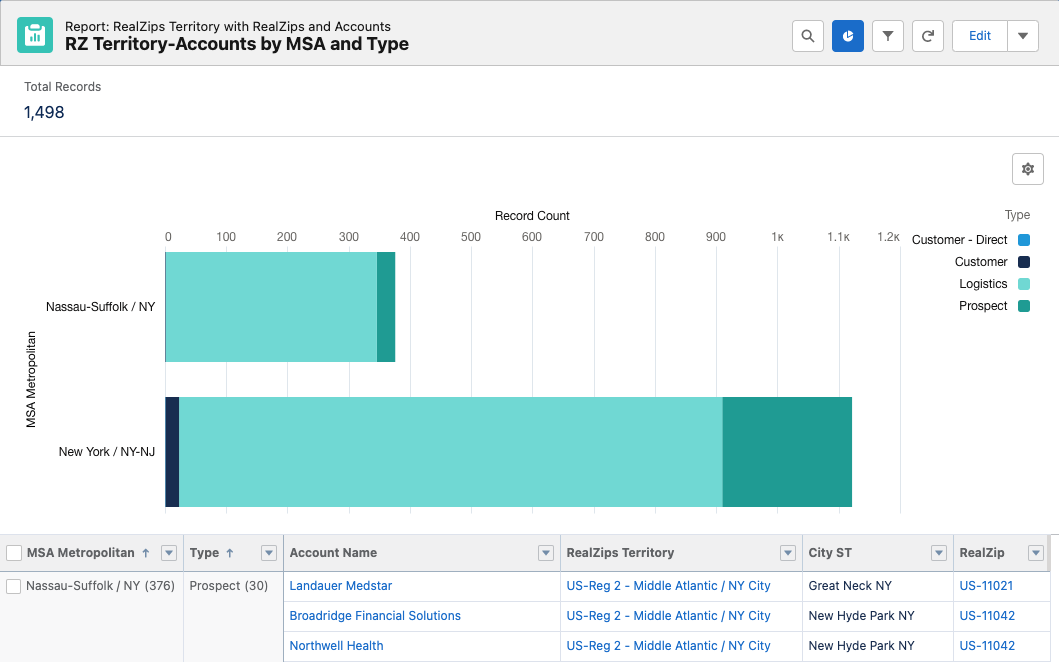The width and height of the screenshot is (1059, 662).
Task: Open the territory link for Northwell Health
Action: tap(668, 646)
